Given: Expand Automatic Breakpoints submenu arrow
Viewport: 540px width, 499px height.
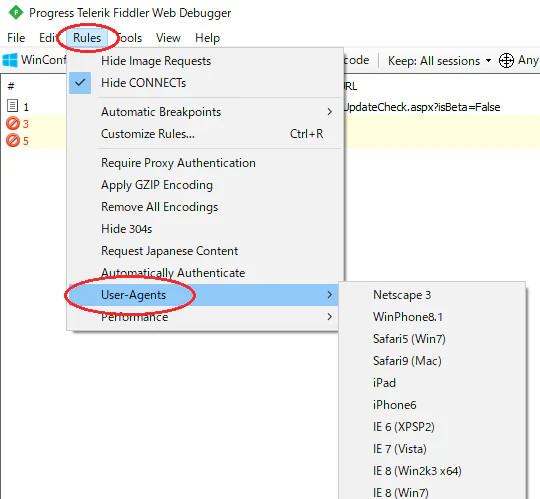Looking at the screenshot, I should [330, 112].
